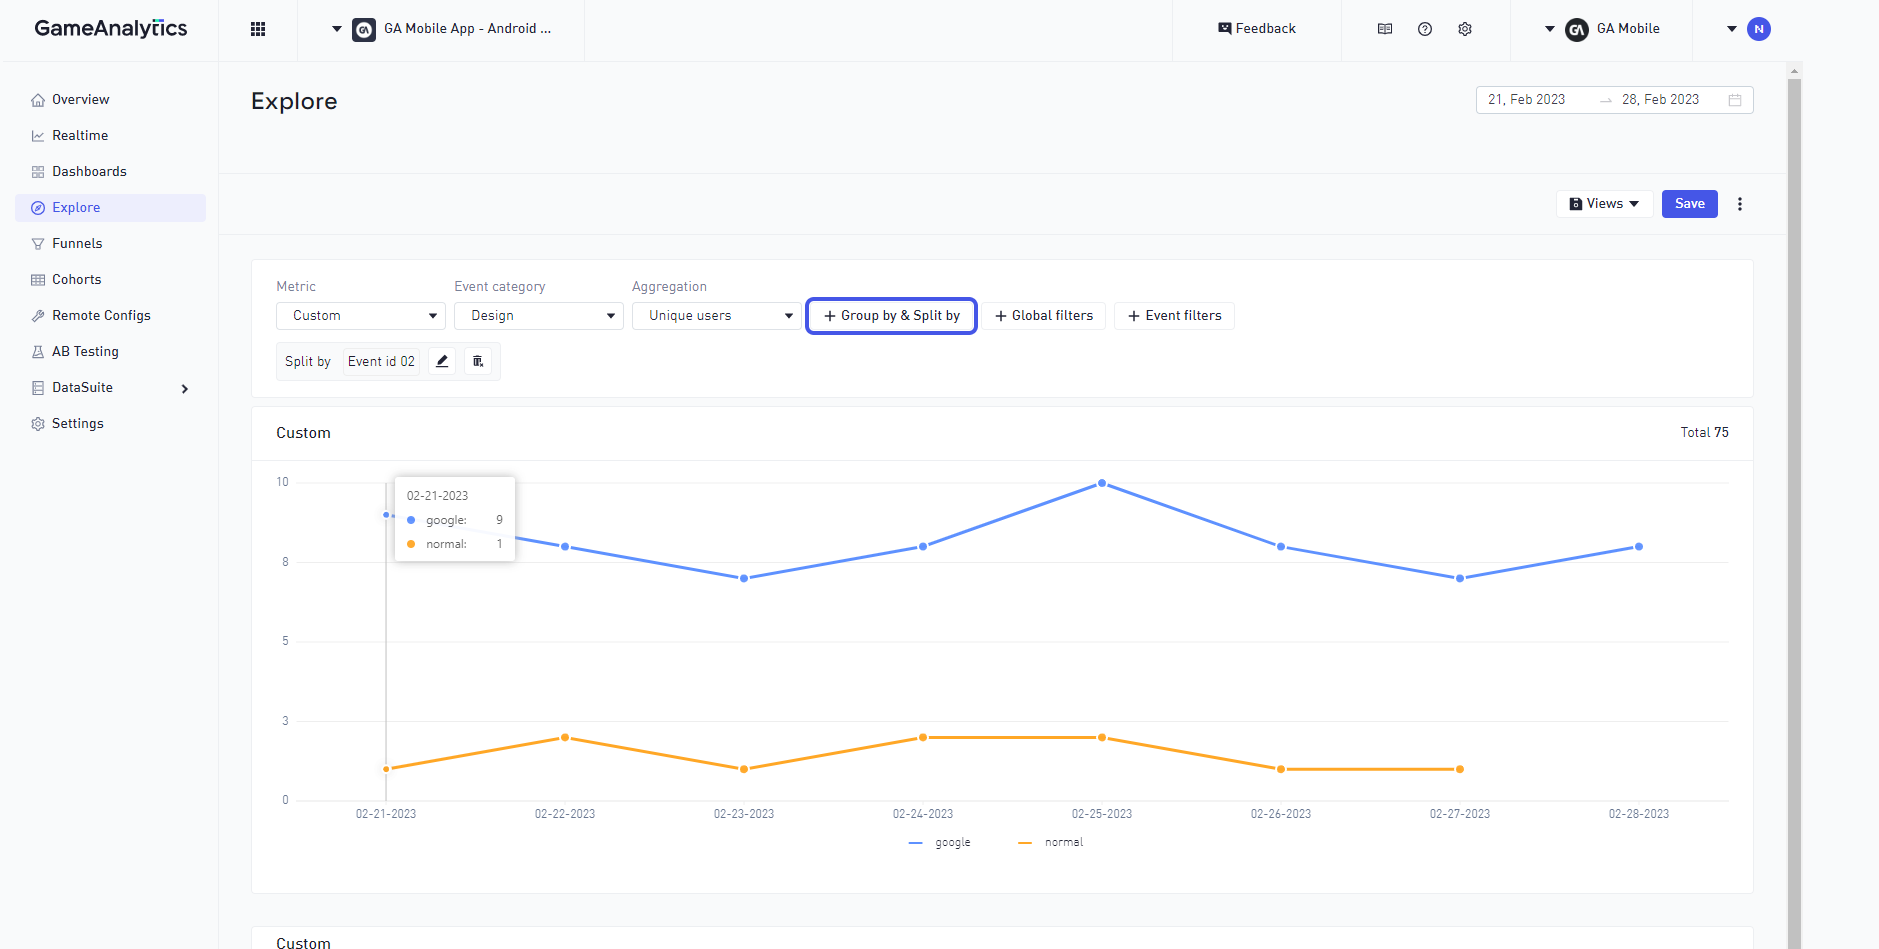Screen dimensions: 1879x949
Task: Open the top bar settings gear
Action: click(x=1465, y=29)
